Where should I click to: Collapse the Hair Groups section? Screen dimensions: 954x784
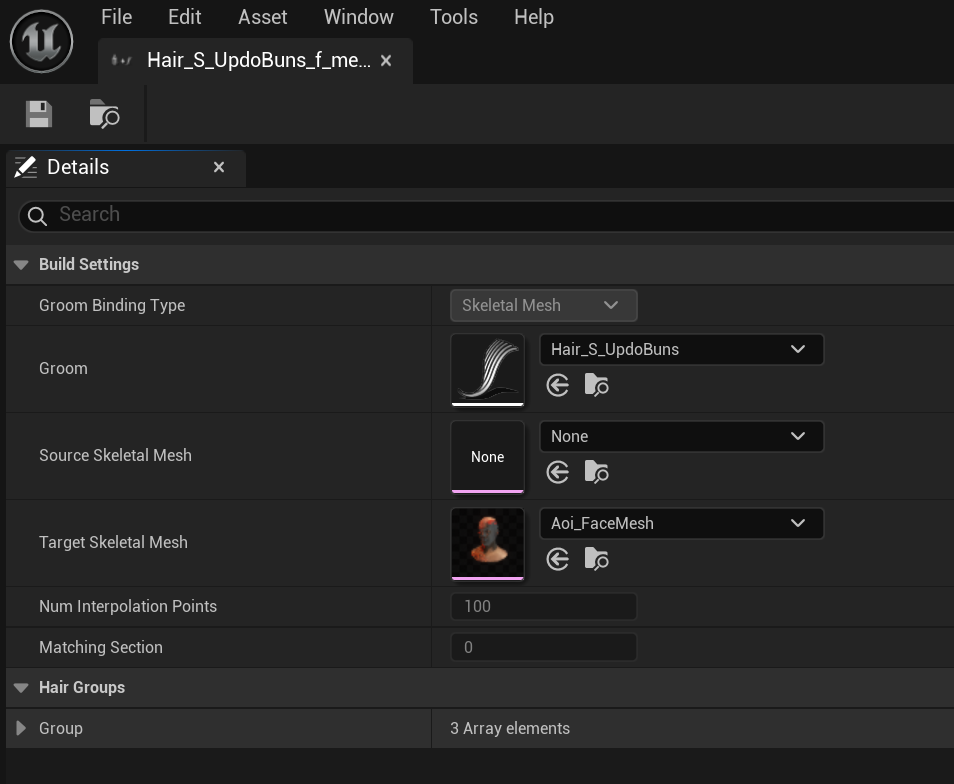click(x=21, y=688)
